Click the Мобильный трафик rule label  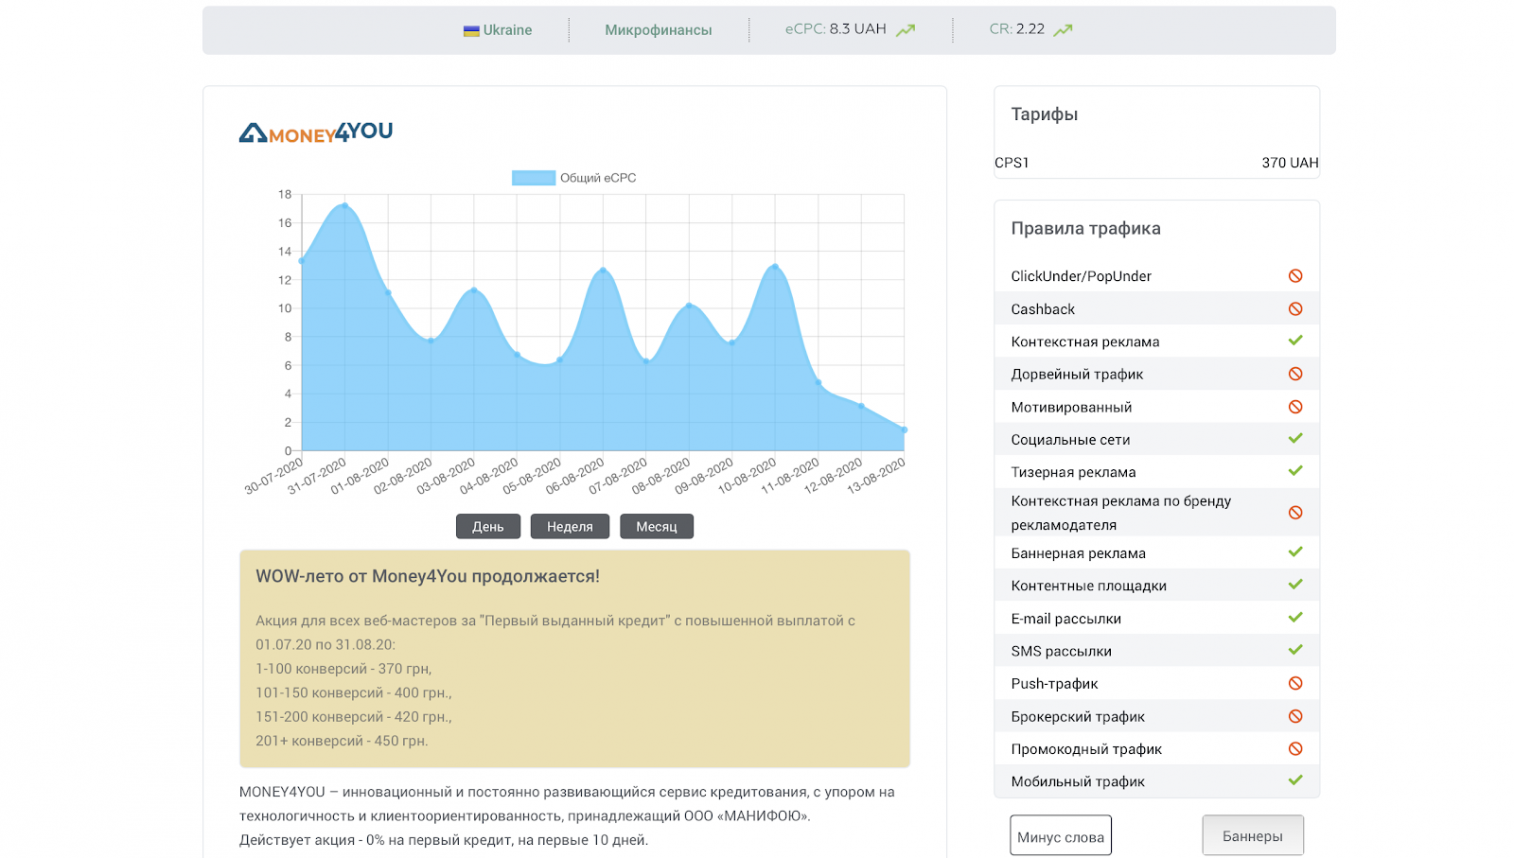[x=1077, y=782]
